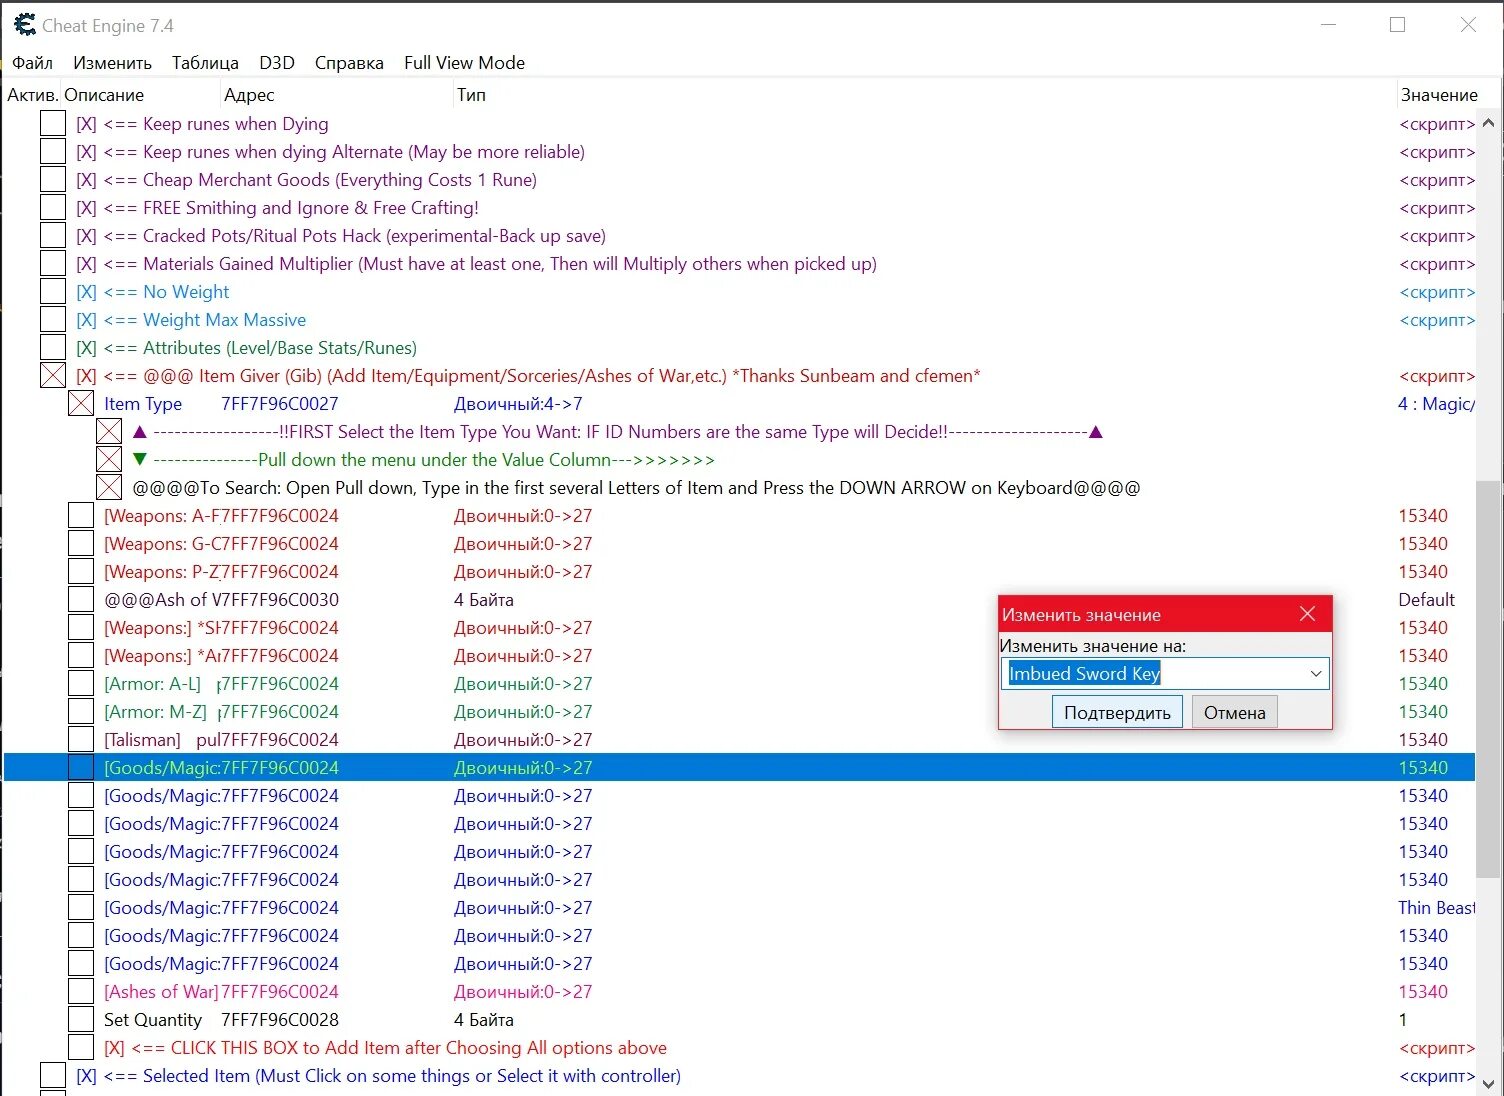Toggle FREE Smithing and Ignore checkbox
Screen dimensions: 1504x1096
tap(53, 208)
